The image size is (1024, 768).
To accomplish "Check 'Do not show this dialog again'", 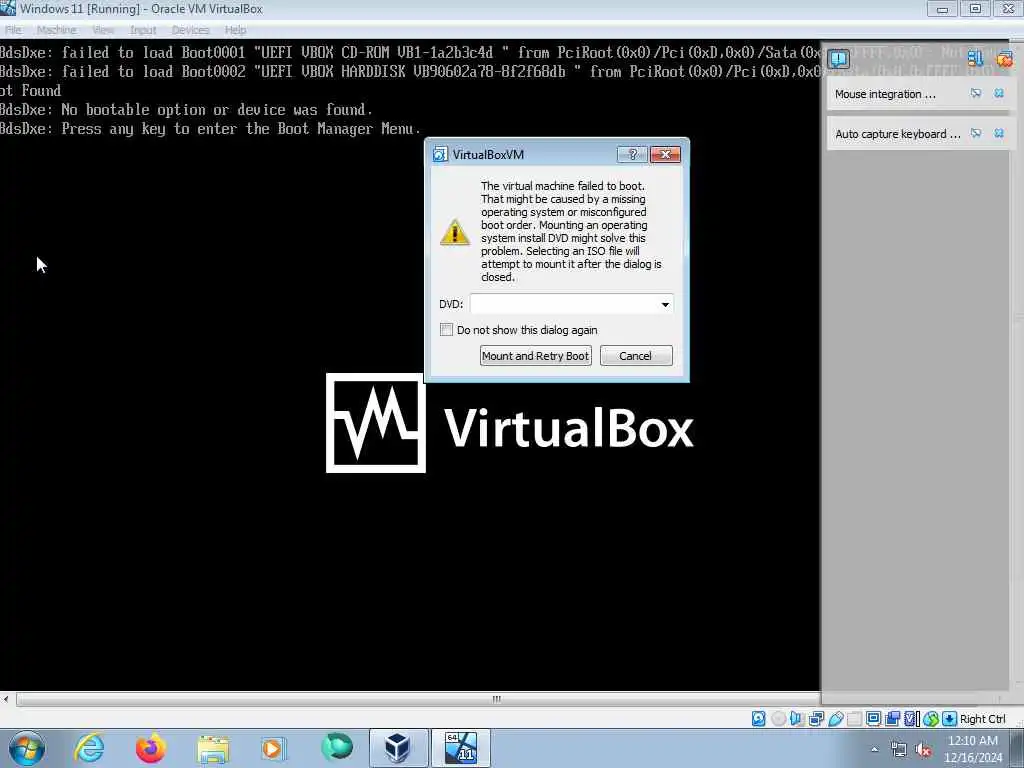I will pos(446,330).
